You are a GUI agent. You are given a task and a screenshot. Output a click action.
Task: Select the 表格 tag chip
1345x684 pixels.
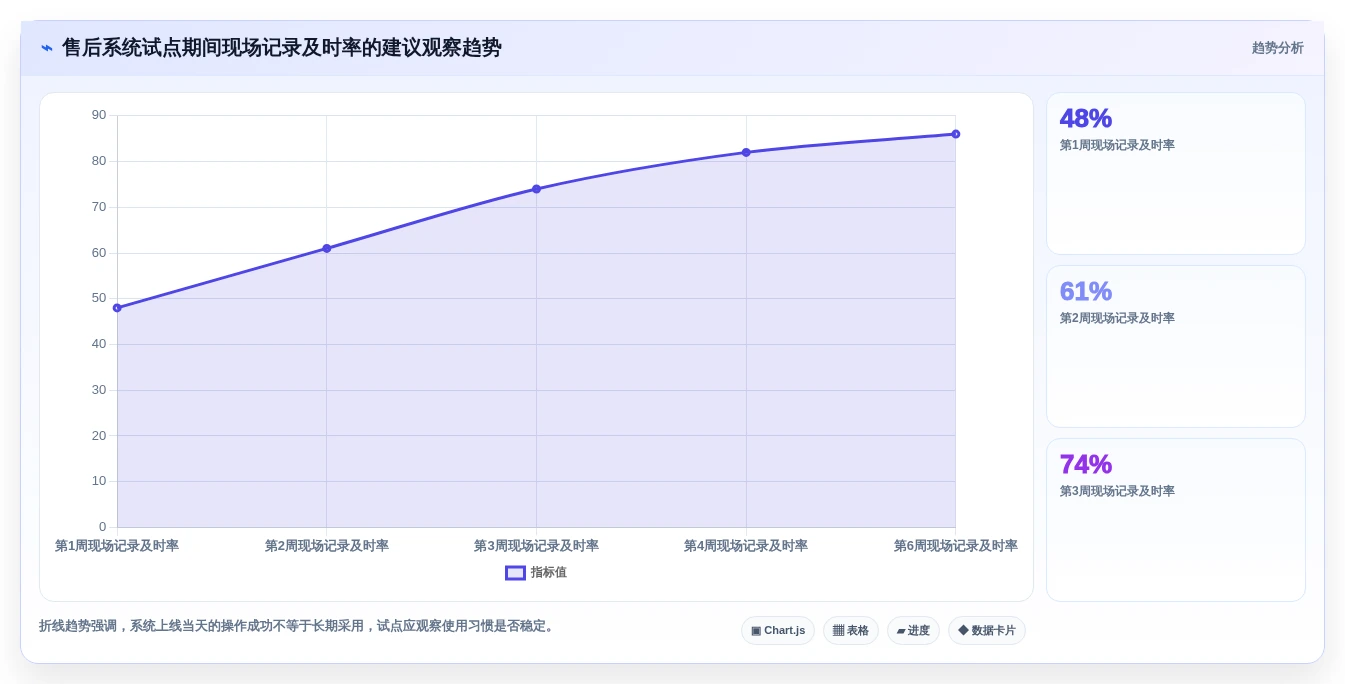(x=851, y=631)
